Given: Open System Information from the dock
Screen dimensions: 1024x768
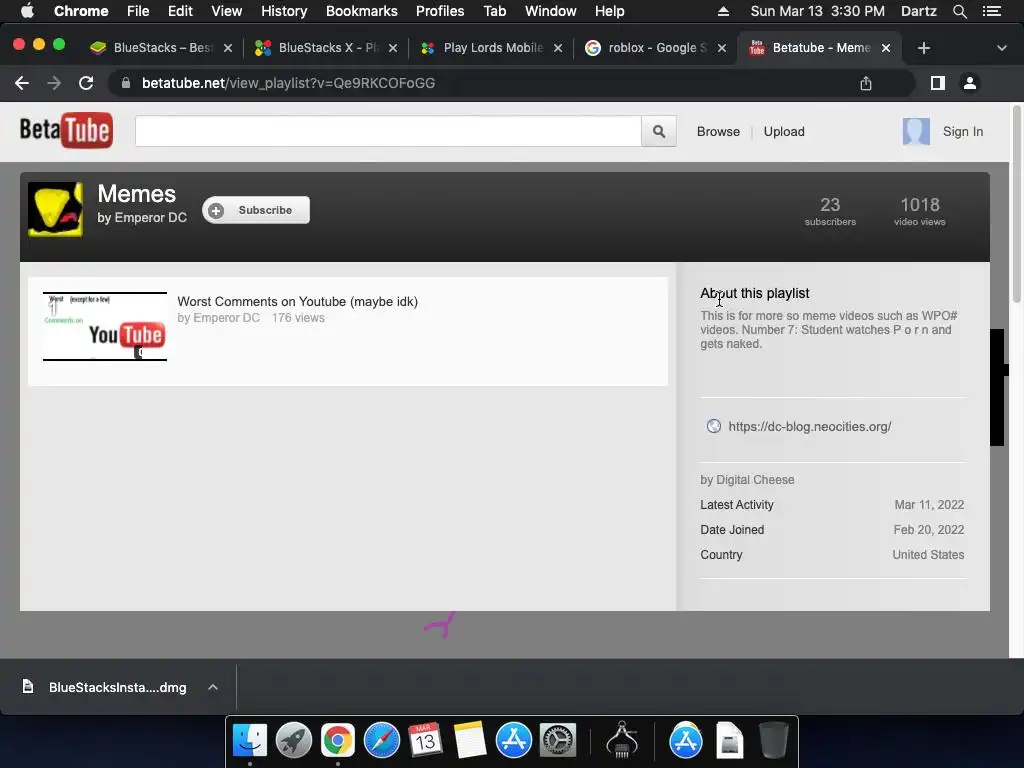Looking at the screenshot, I should point(622,739).
